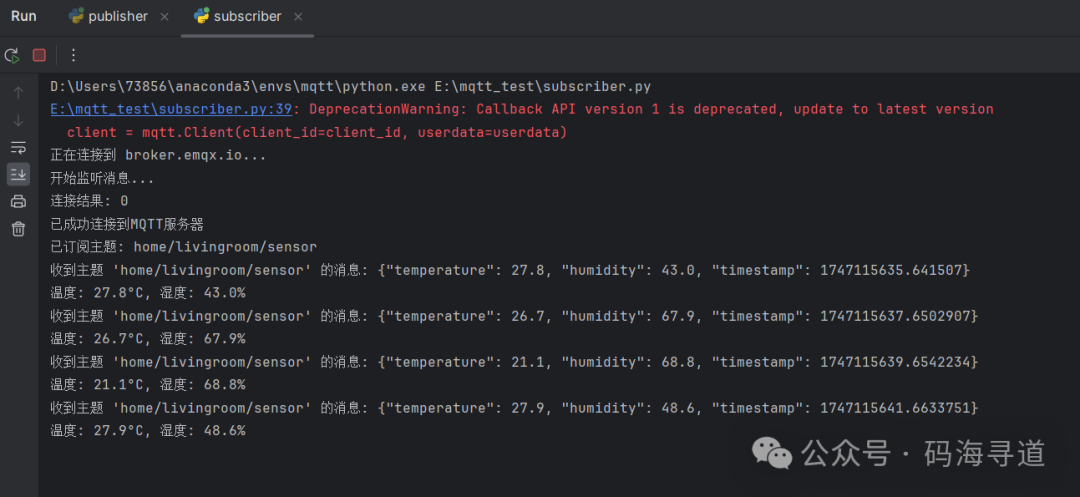Click the message line with temperature 26.7
This screenshot has width=1080, height=497.
[x=514, y=316]
